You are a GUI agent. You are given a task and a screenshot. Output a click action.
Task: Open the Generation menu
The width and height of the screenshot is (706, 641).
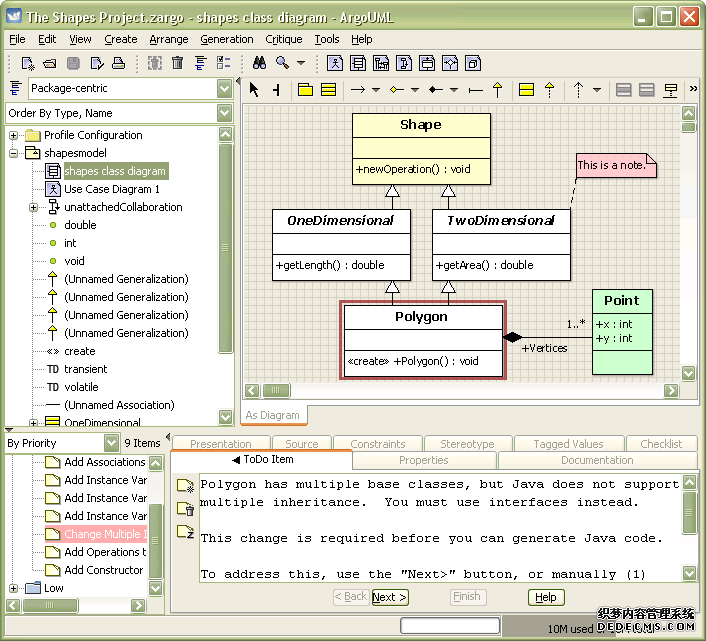click(x=227, y=39)
